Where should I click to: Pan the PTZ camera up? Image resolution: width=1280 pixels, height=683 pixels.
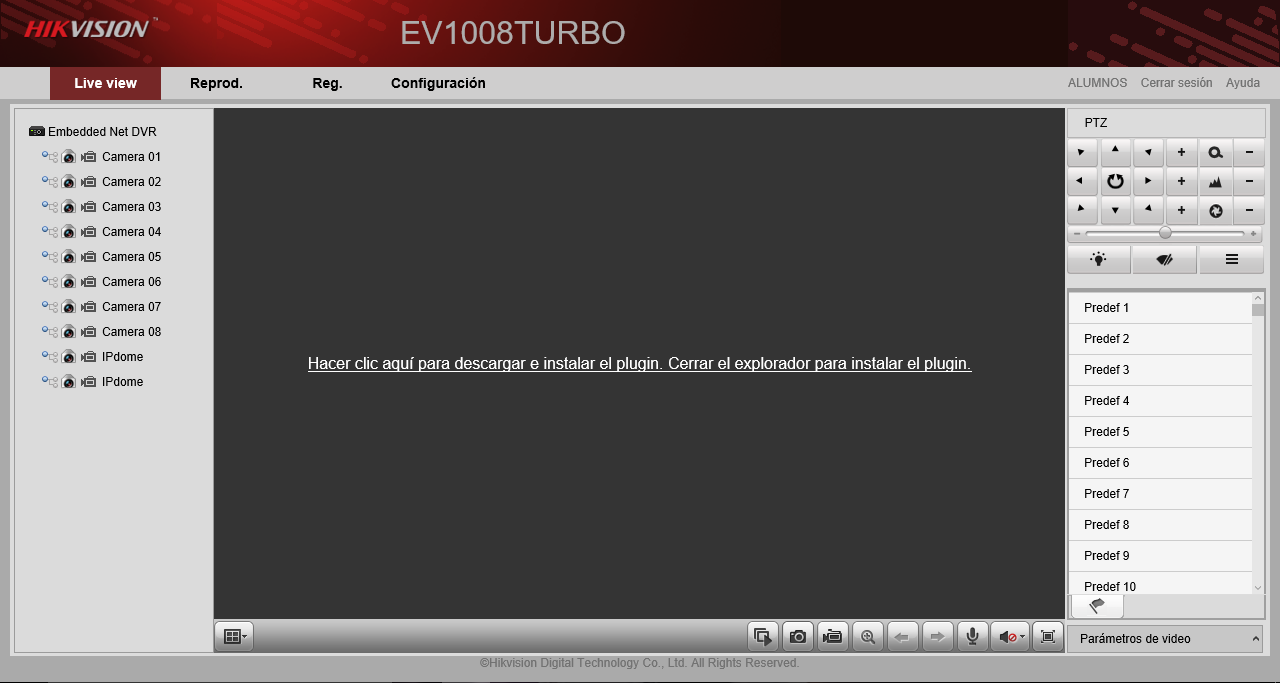tap(1115, 153)
